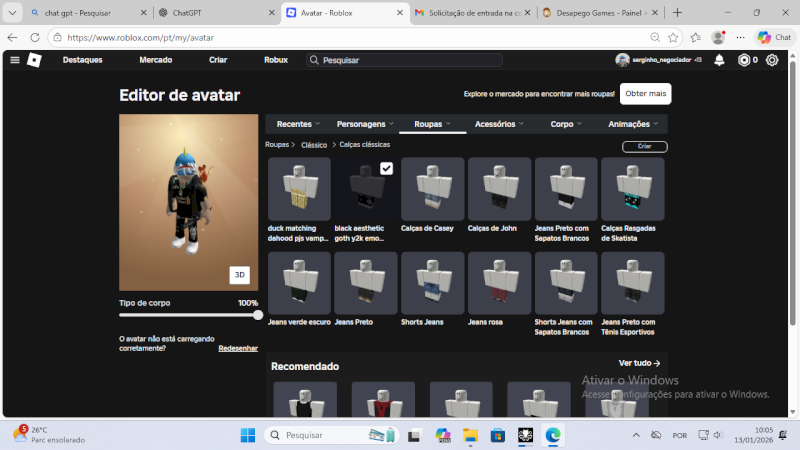Open the Robux balance icon
This screenshot has width=800, height=450.
tap(746, 60)
